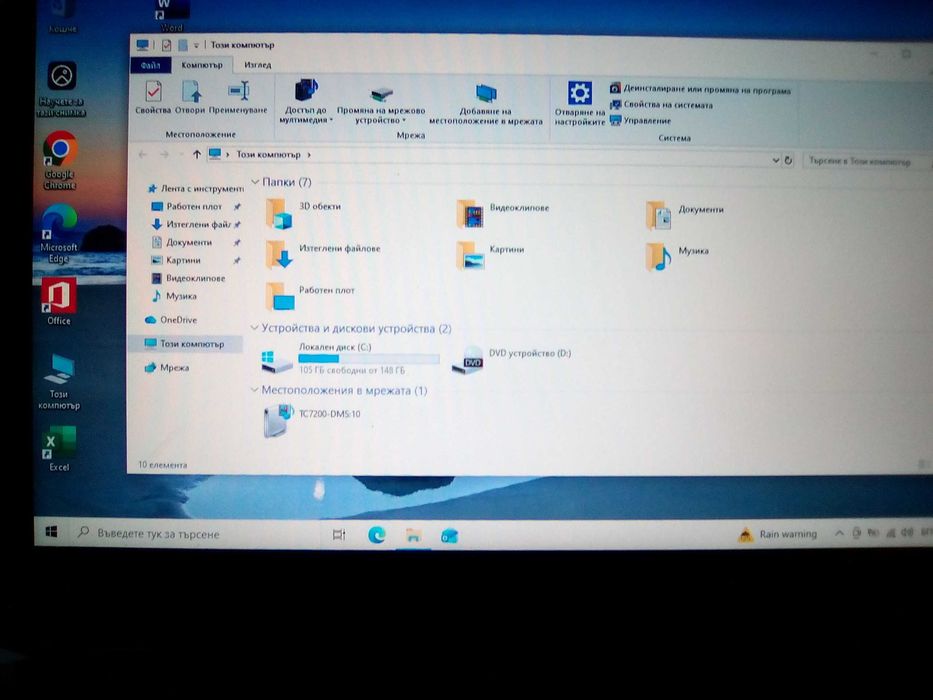Select Музика in navigation sidebar
Viewport: 933px width, 700px height.
pos(174,296)
